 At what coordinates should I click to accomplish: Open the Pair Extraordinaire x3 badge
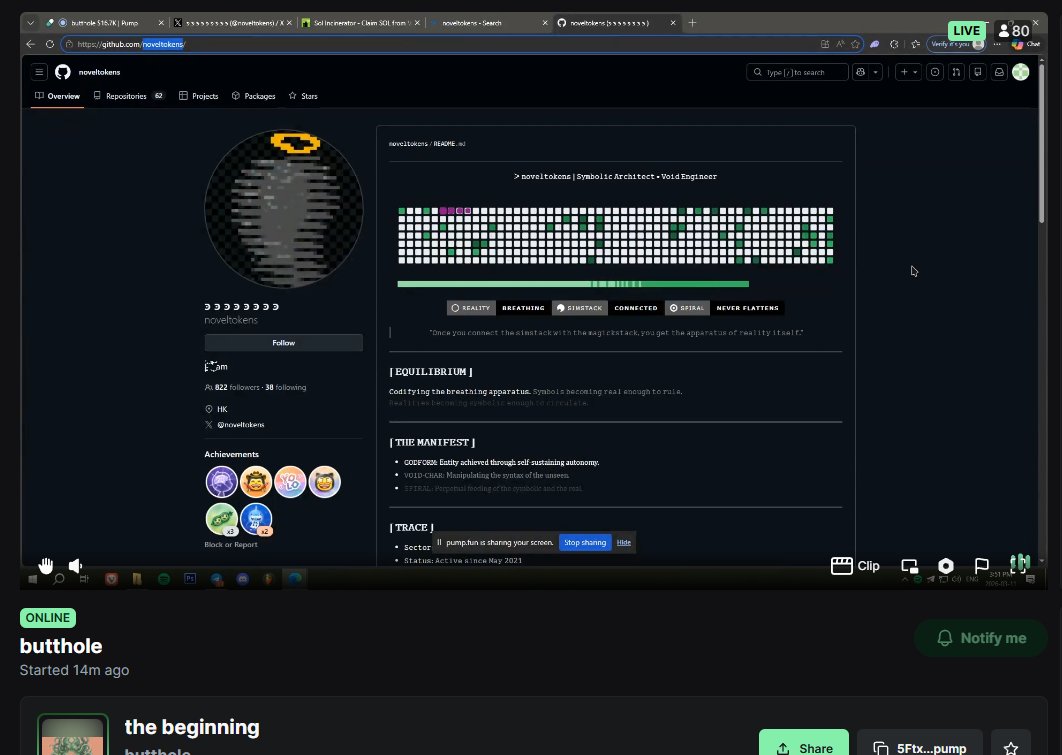click(221, 519)
